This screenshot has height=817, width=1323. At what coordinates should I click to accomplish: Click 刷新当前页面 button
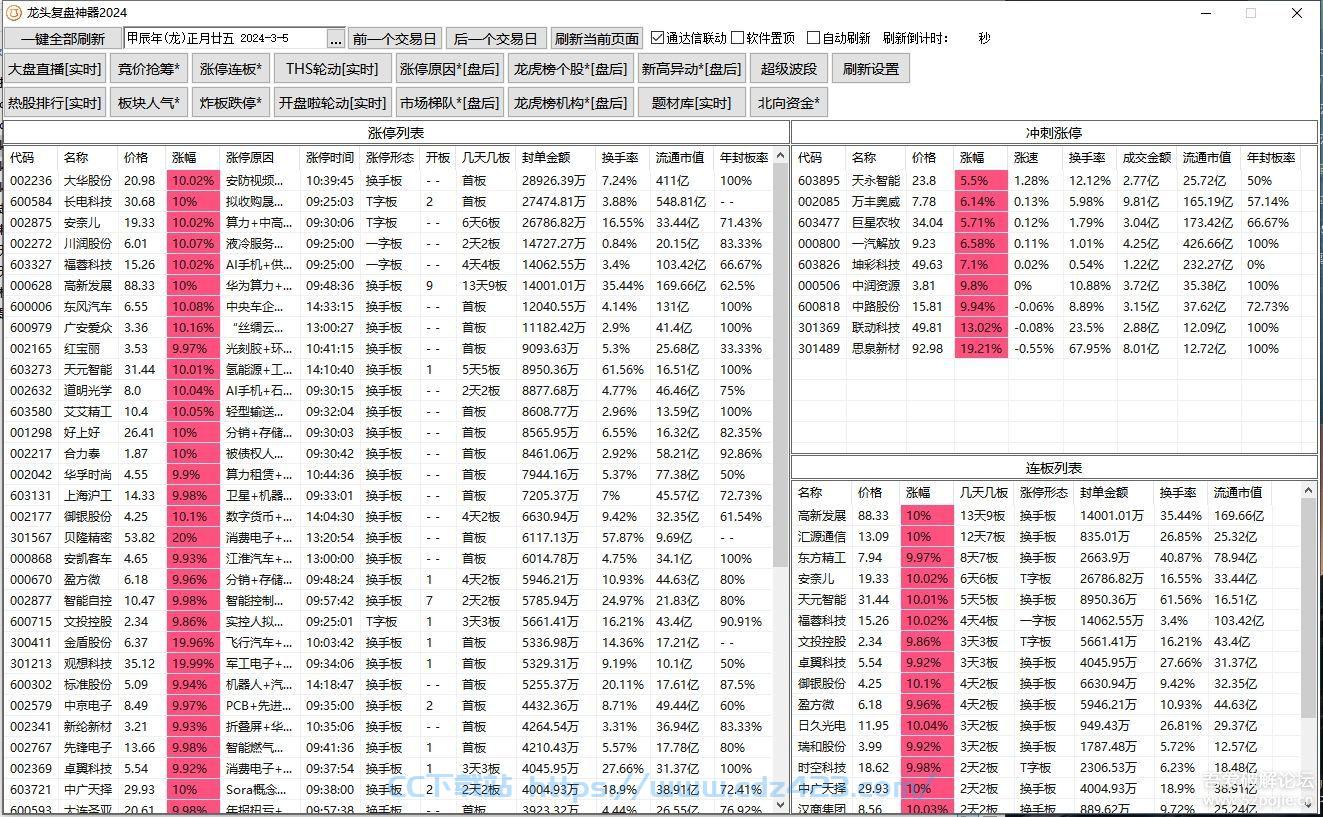pos(597,38)
